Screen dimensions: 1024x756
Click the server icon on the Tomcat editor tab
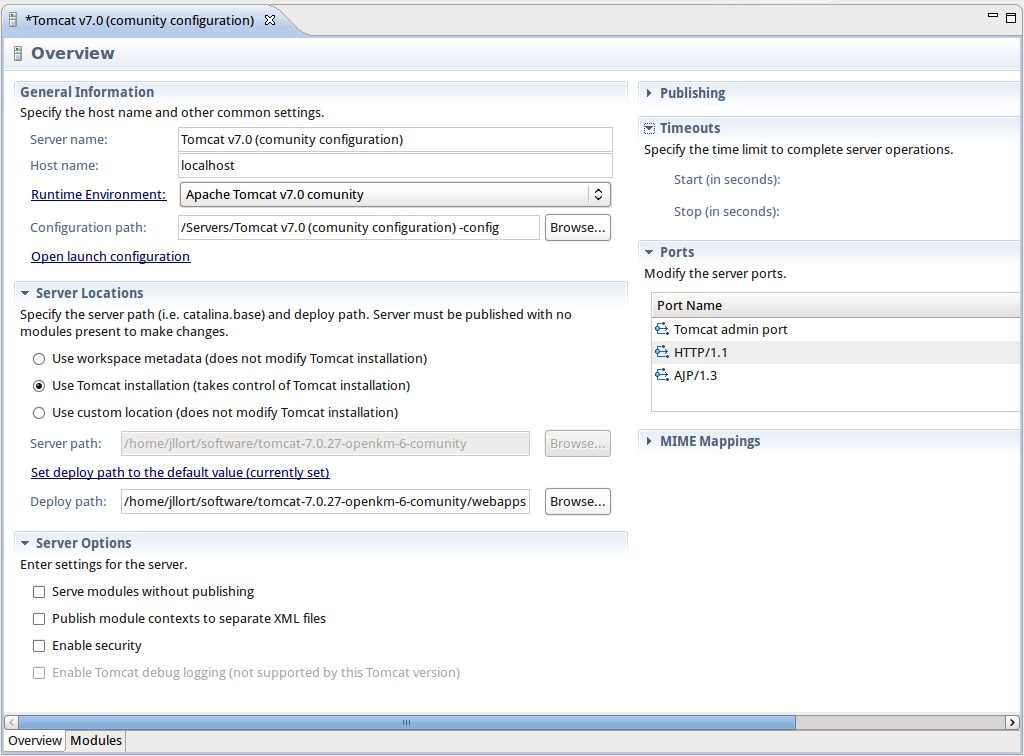(x=12, y=20)
